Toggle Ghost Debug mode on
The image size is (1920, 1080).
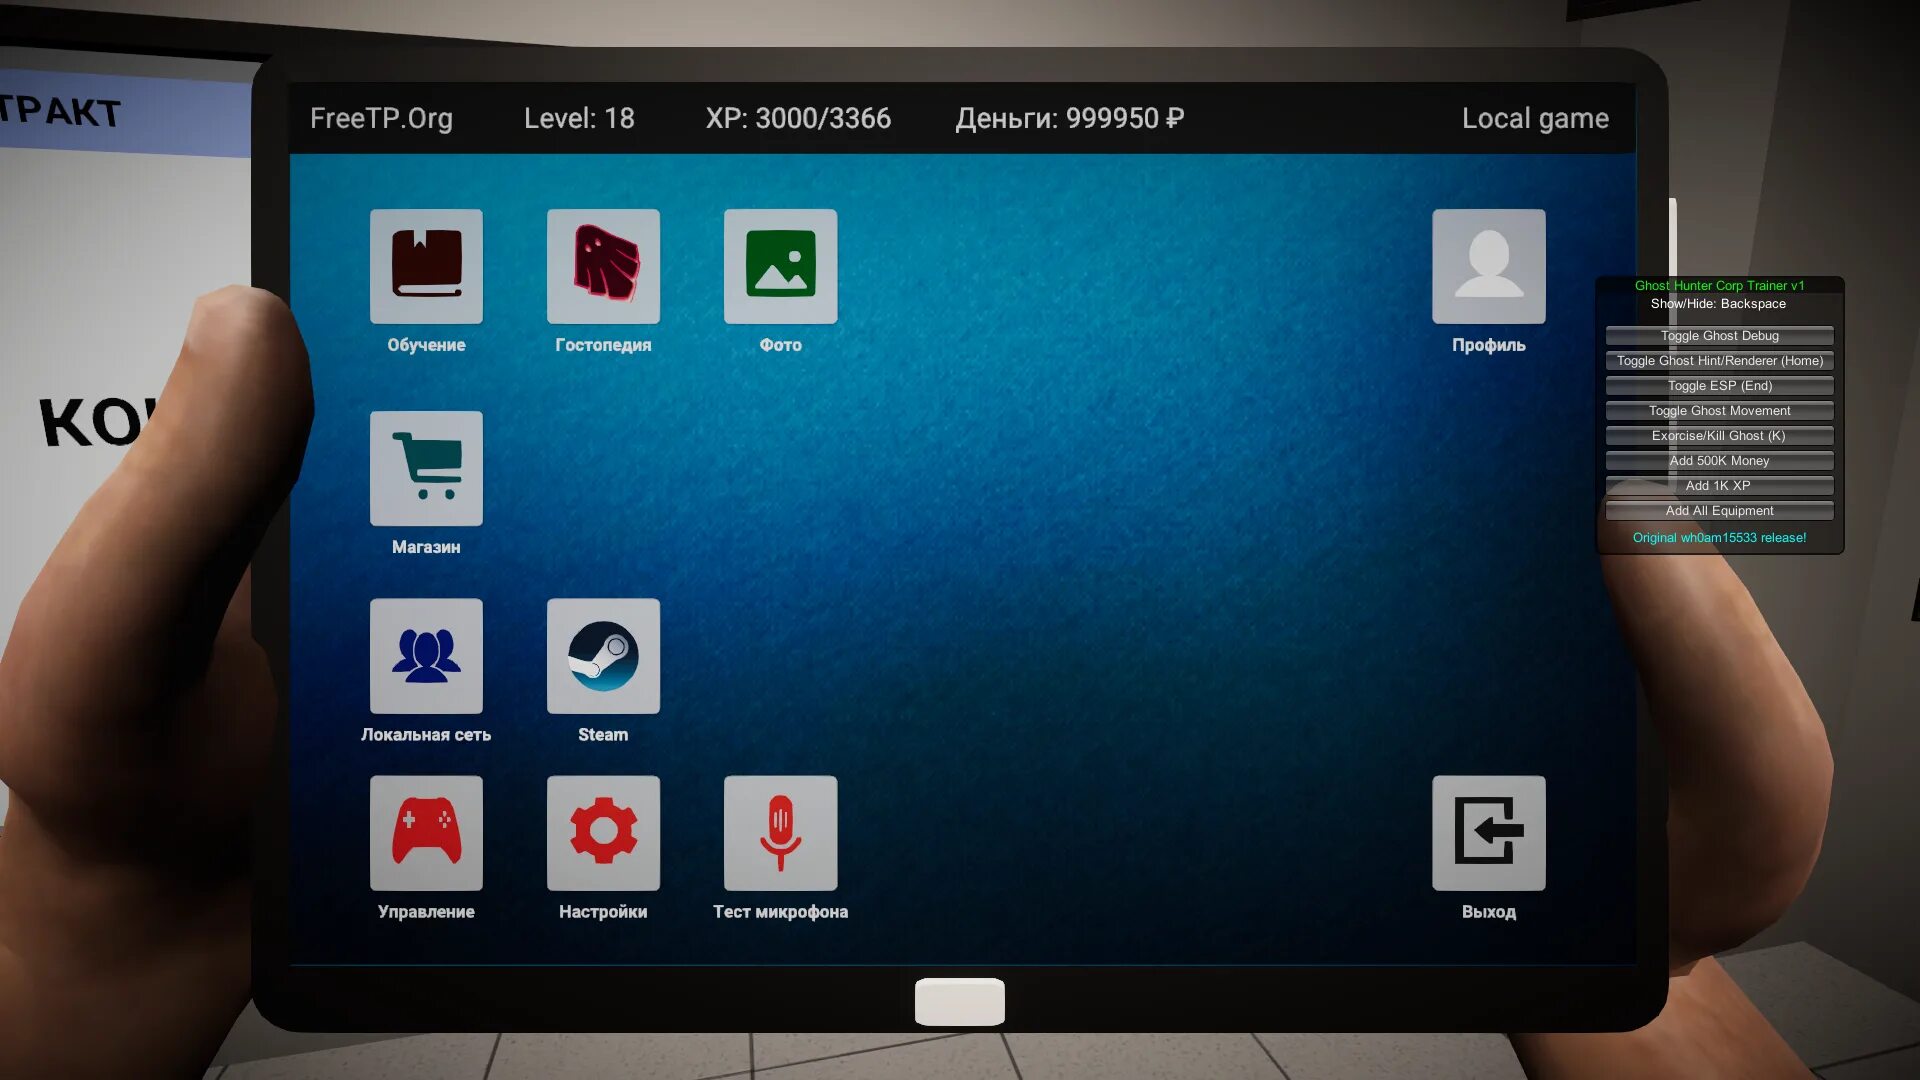1720,335
